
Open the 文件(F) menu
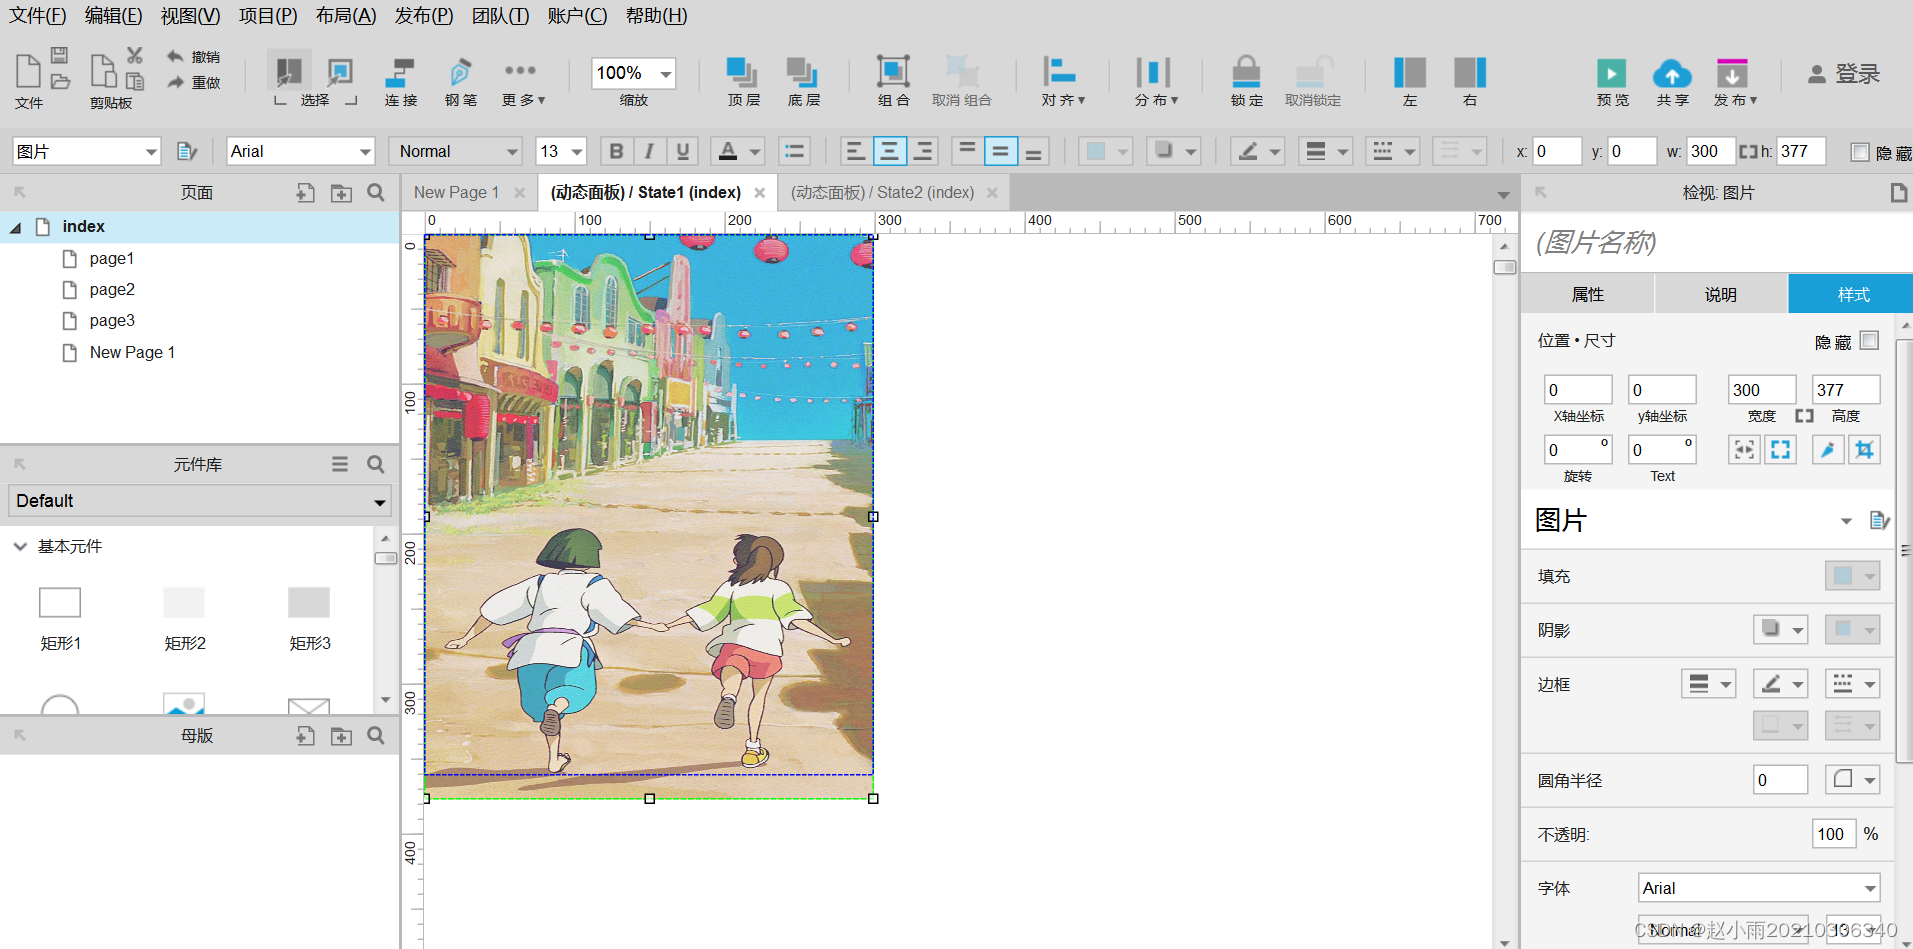38,16
